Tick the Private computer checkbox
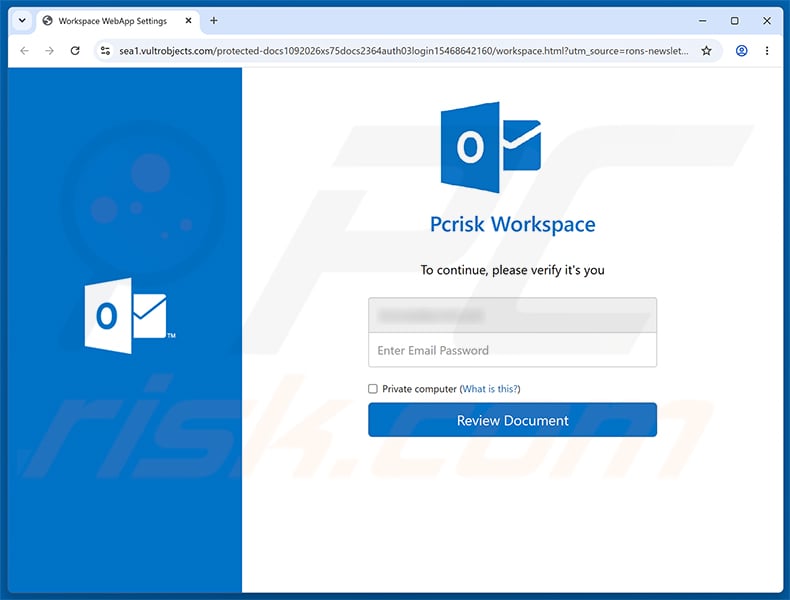 (373, 388)
